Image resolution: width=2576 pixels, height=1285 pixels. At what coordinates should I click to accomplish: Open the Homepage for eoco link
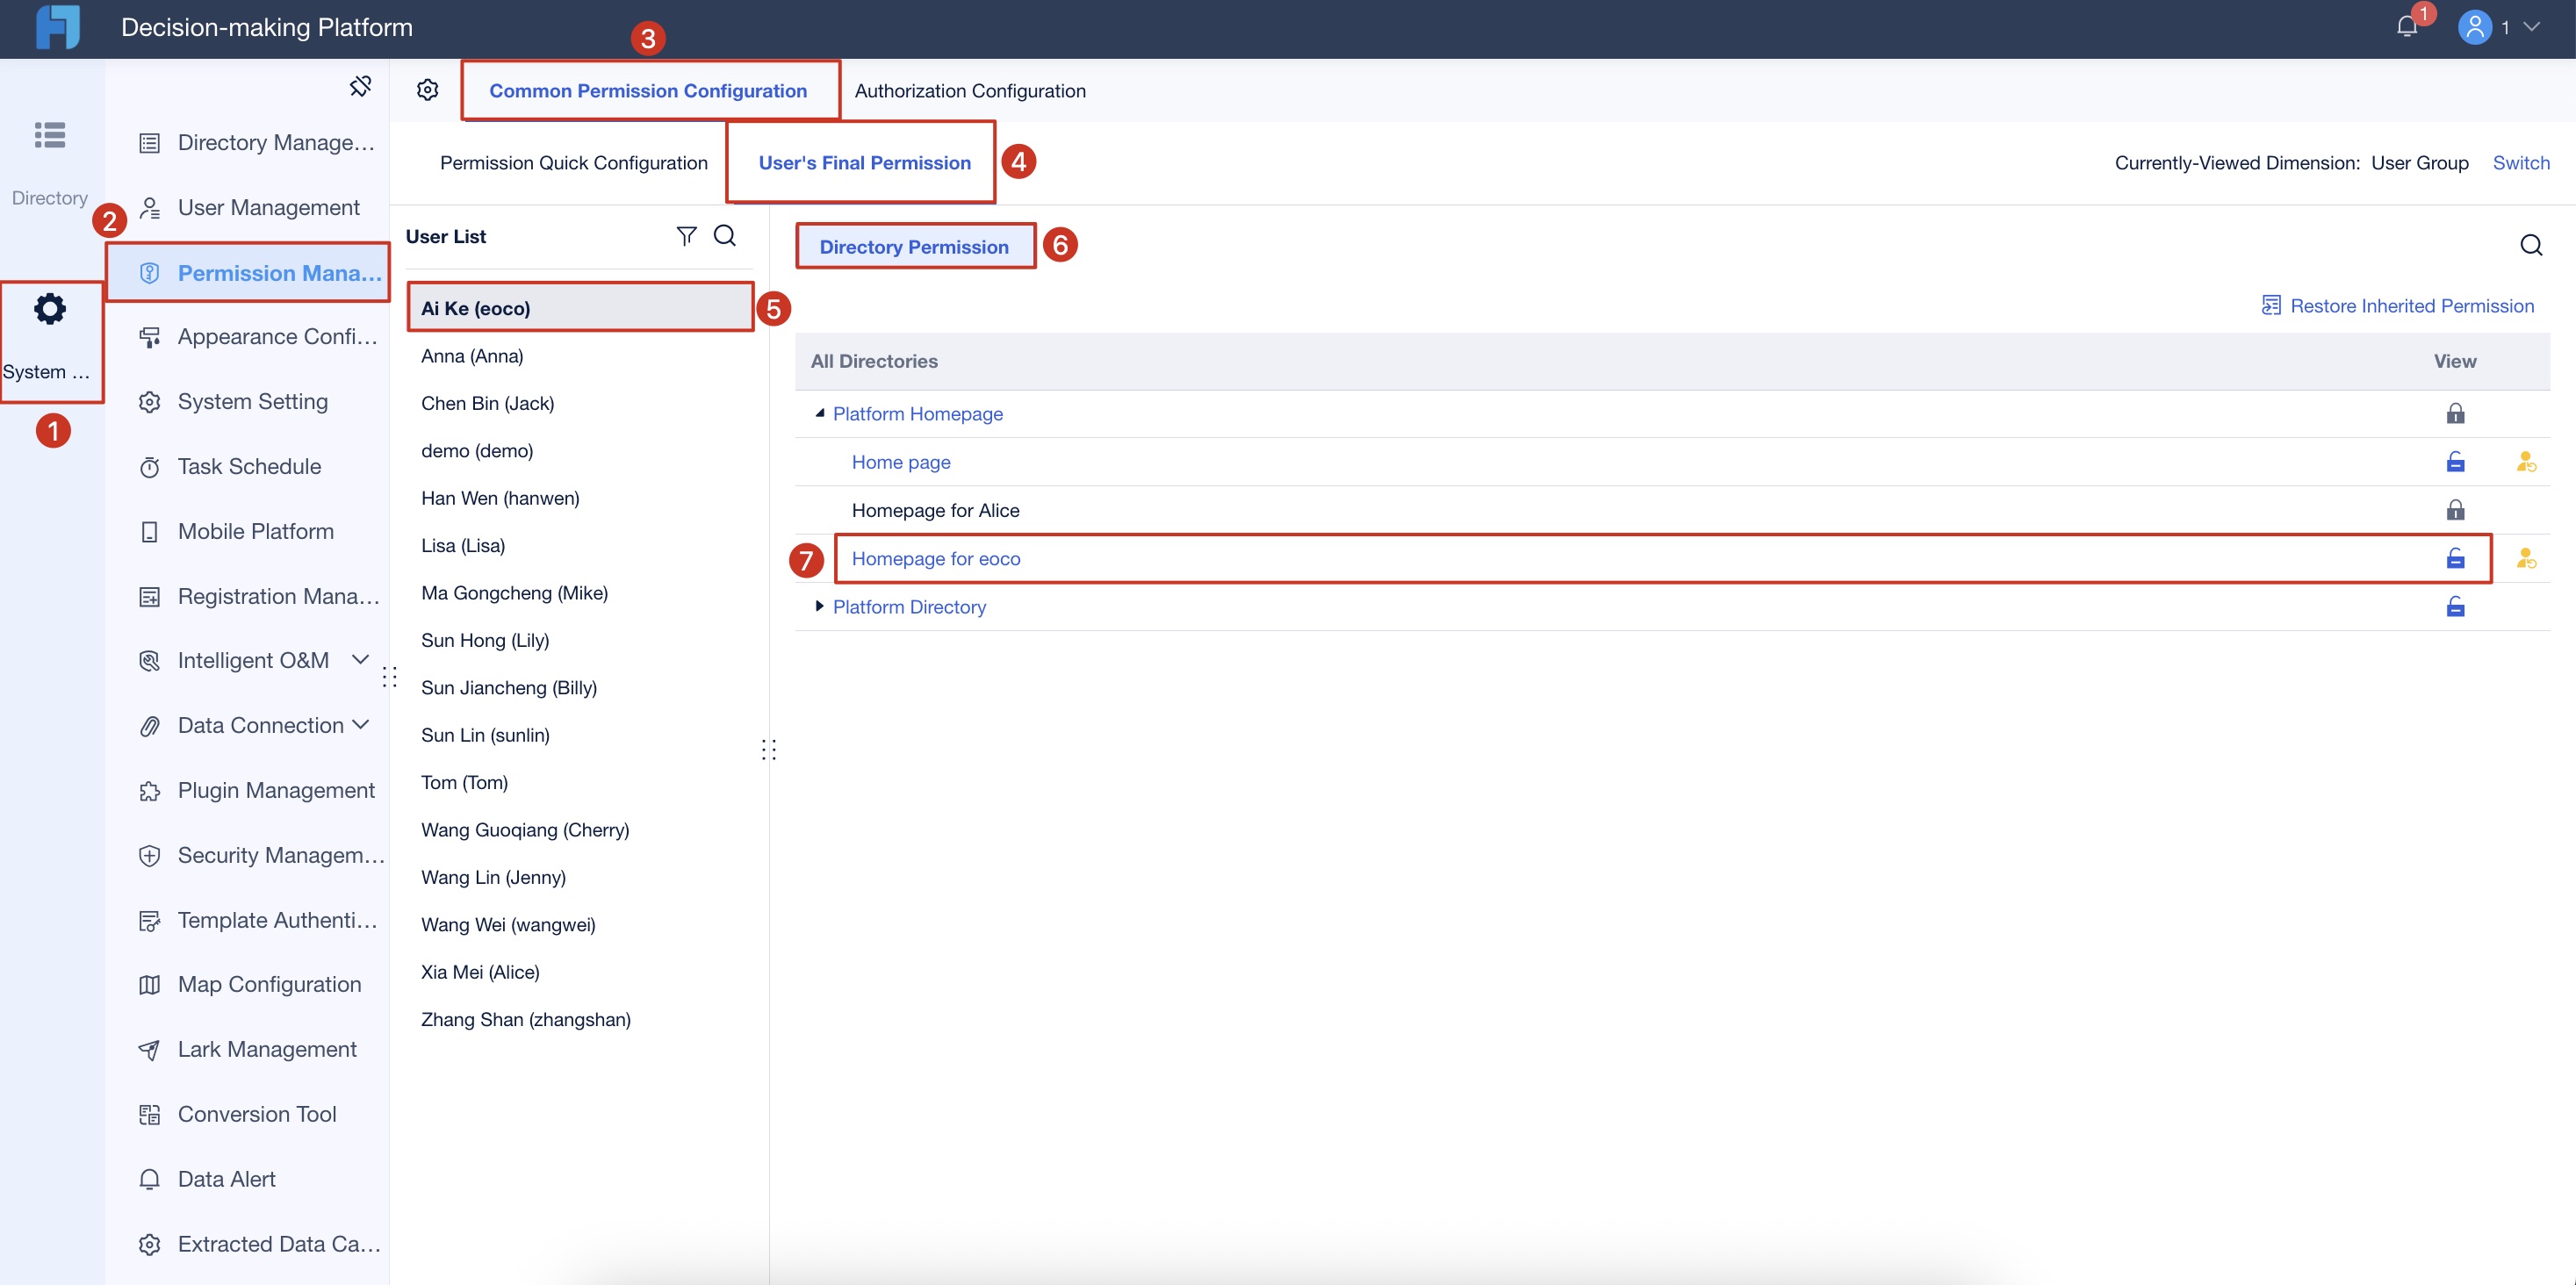click(936, 558)
